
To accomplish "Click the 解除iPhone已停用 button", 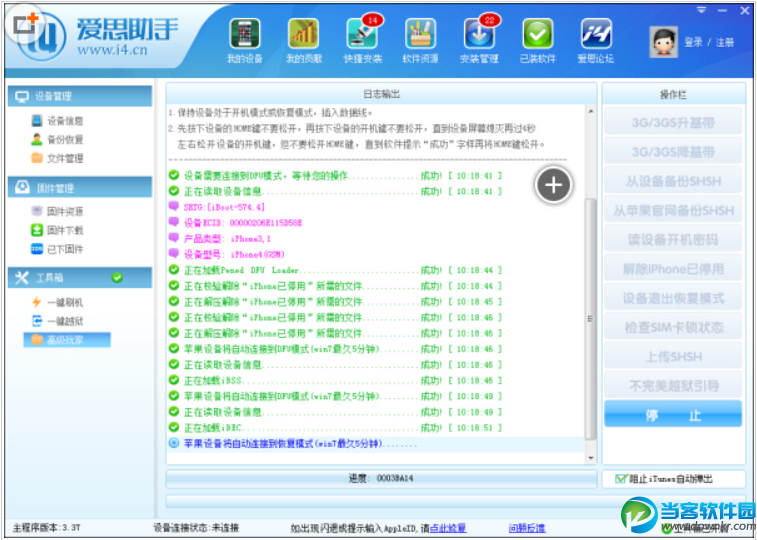I will 673,269.
